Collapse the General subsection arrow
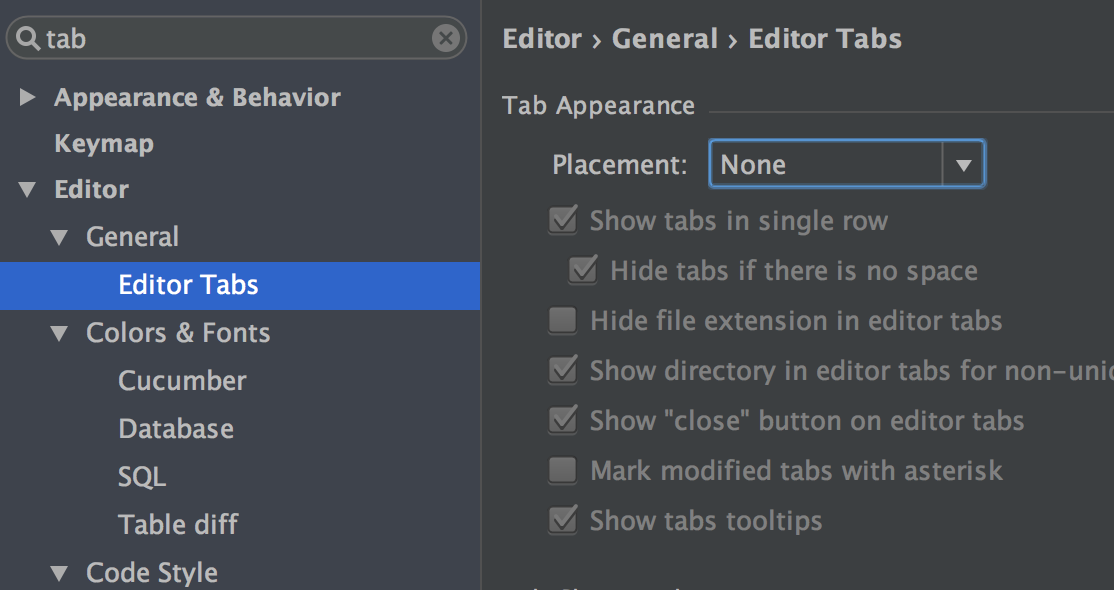Image resolution: width=1114 pixels, height=590 pixels. (x=59, y=237)
